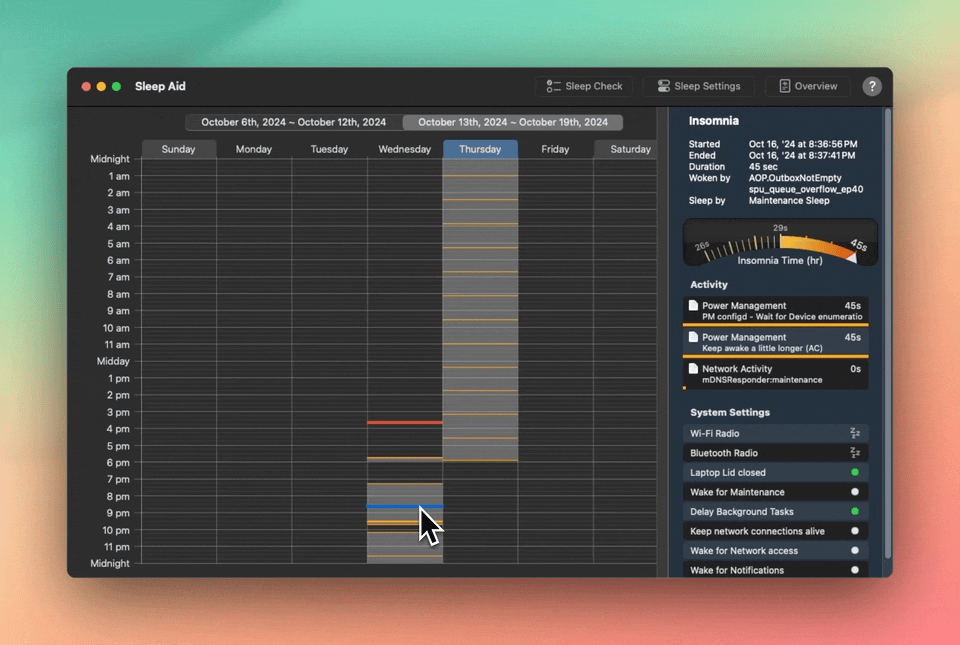Click the Overview toolbar button
Screen dimensions: 960x645
tap(808, 87)
